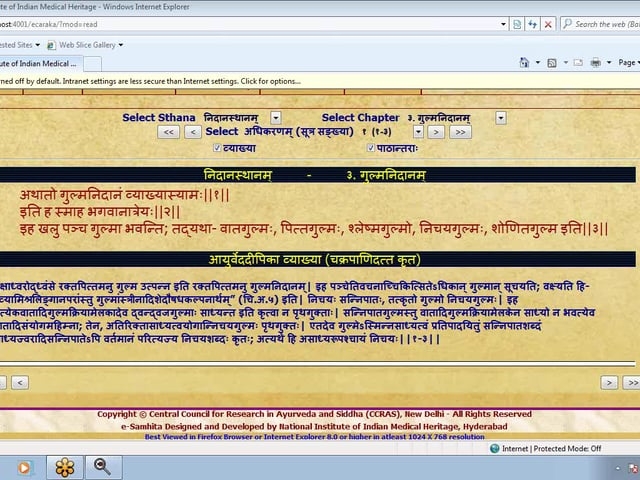Open the flower icon taskbar application
Image resolution: width=640 pixels, height=480 pixels.
coord(65,467)
